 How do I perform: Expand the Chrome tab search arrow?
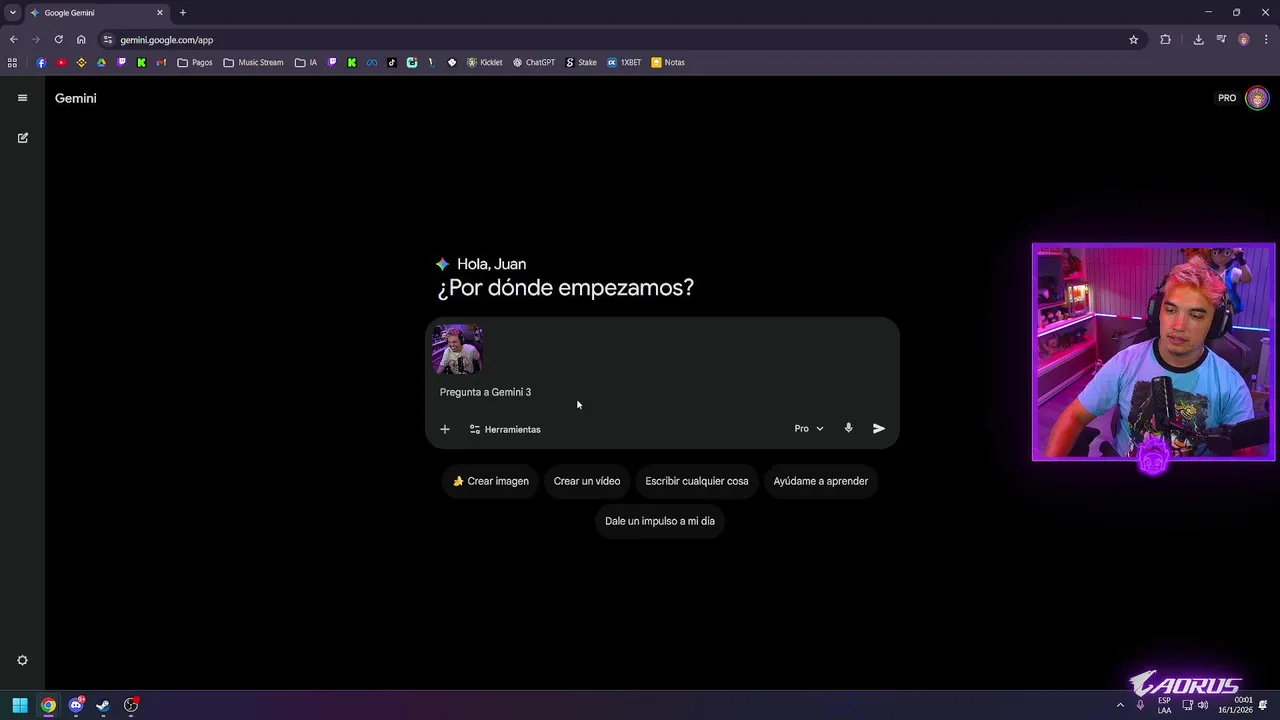[13, 13]
